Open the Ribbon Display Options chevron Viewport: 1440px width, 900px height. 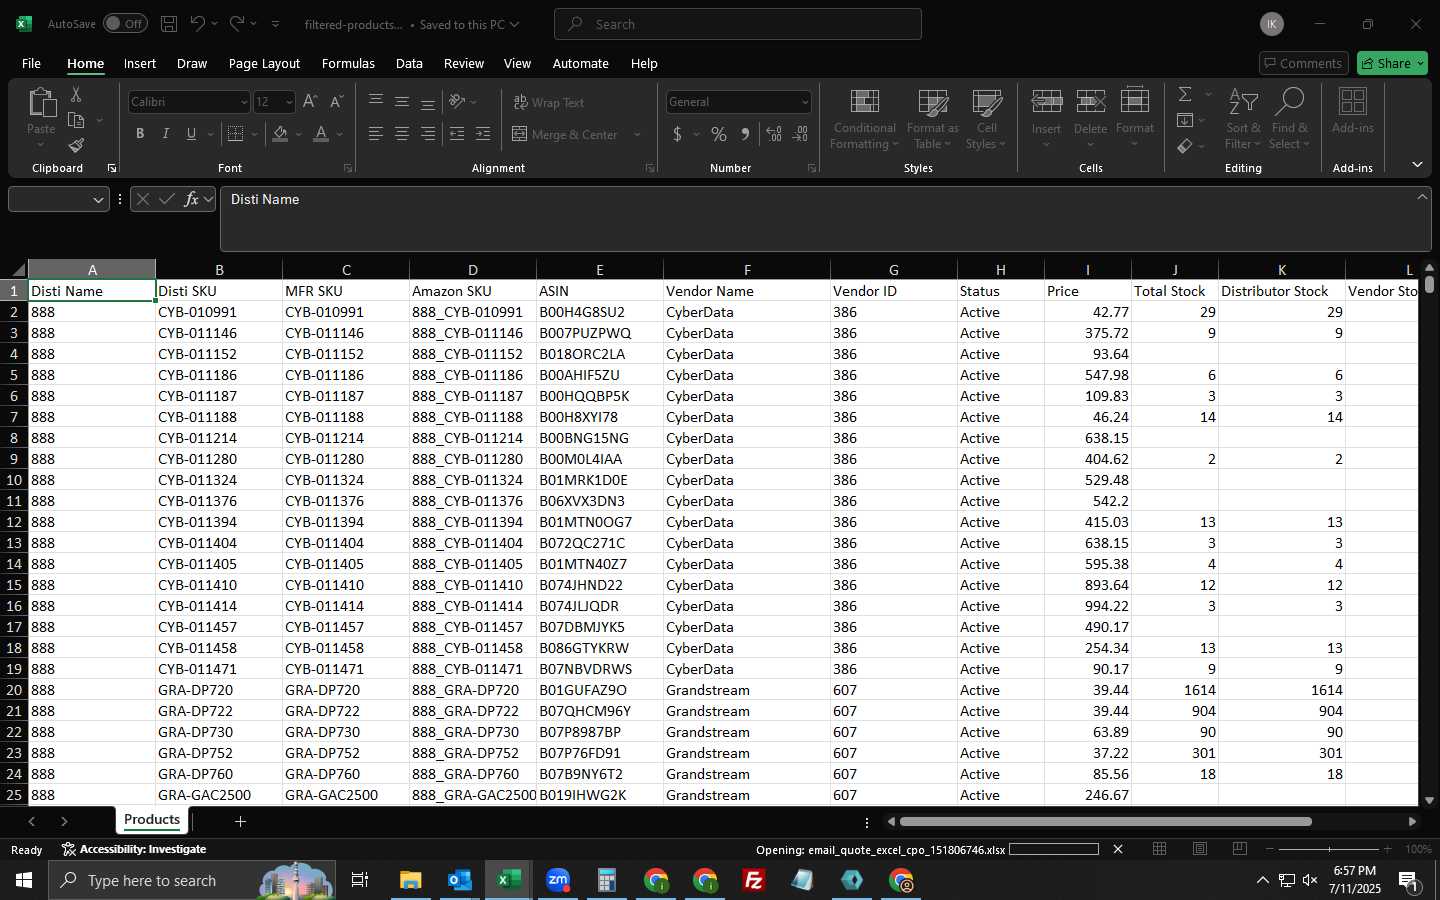click(1417, 164)
